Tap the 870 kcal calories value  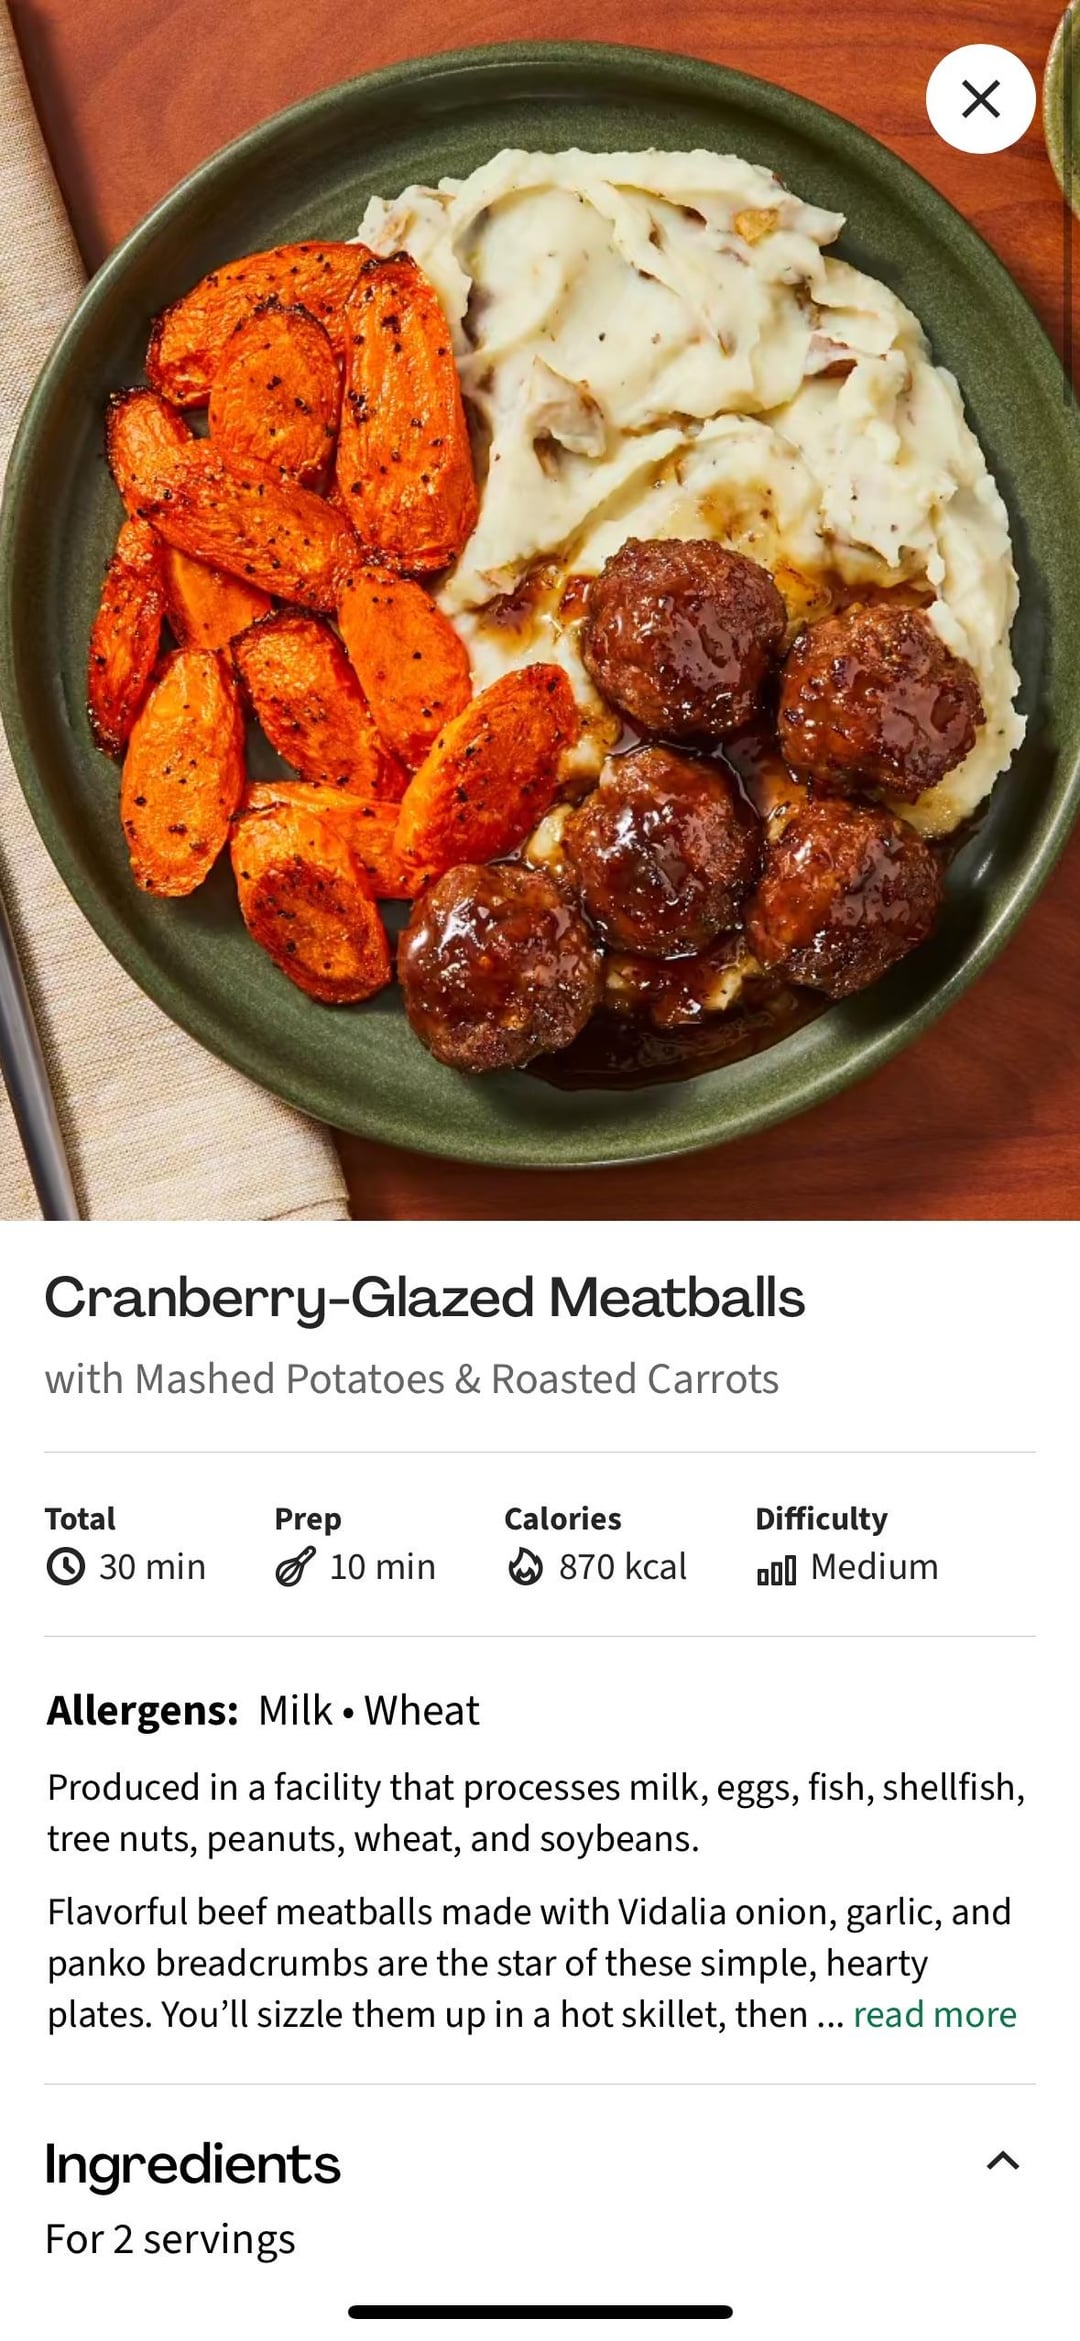tap(622, 1566)
